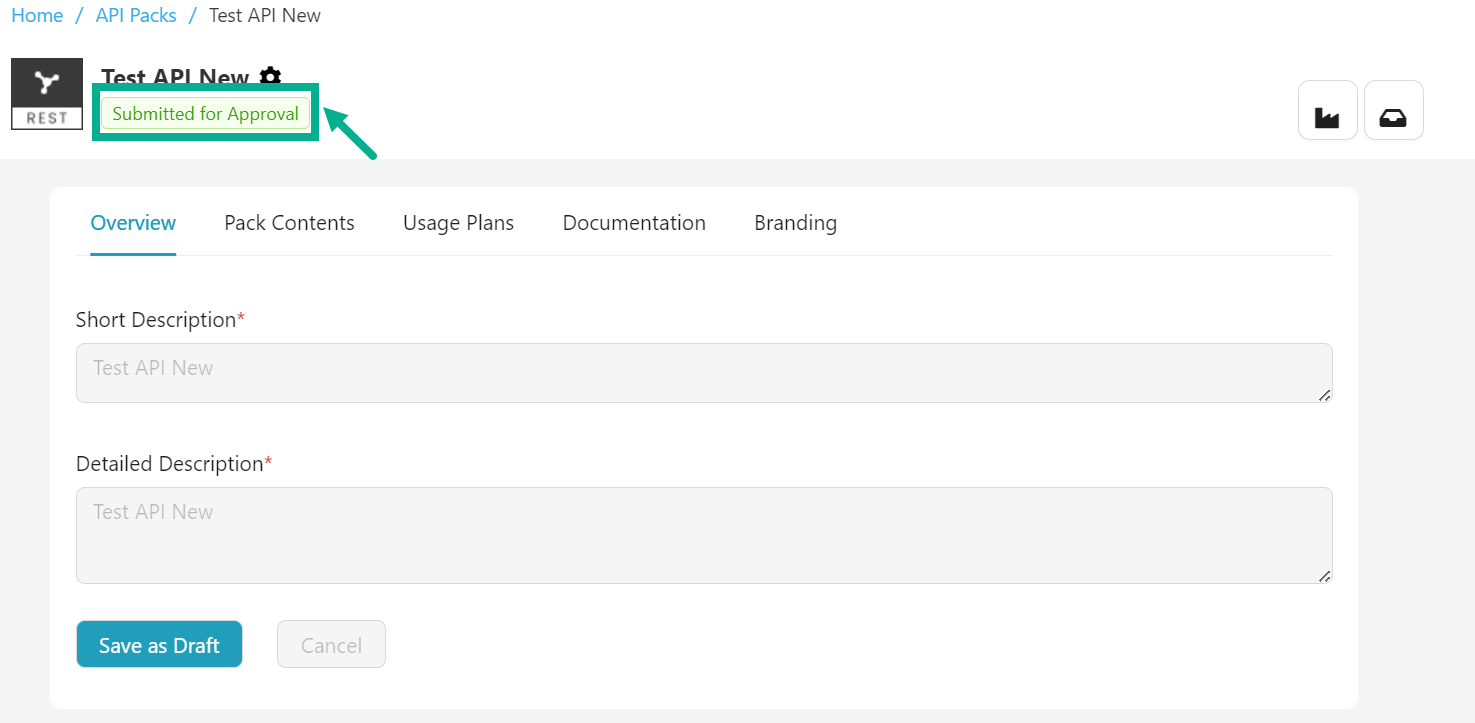The image size is (1475, 723).
Task: Click the Short Description resize handle
Action: coord(1324,395)
